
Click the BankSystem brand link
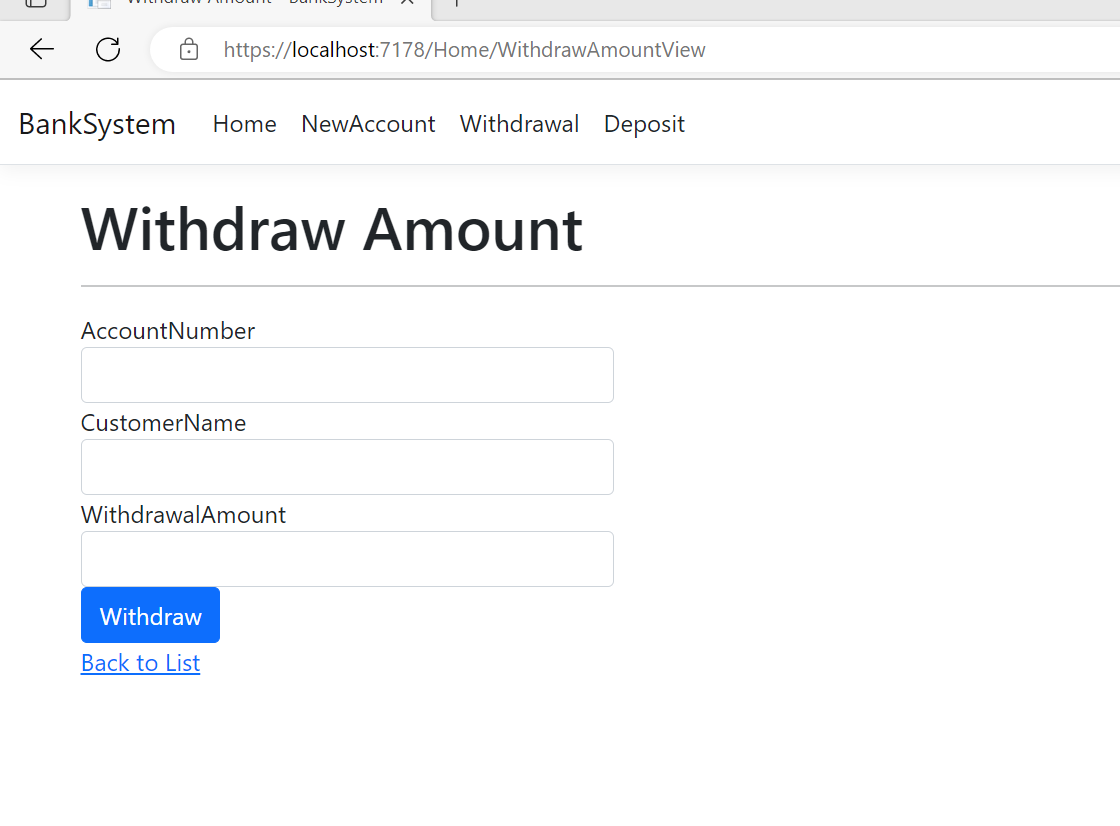point(96,124)
